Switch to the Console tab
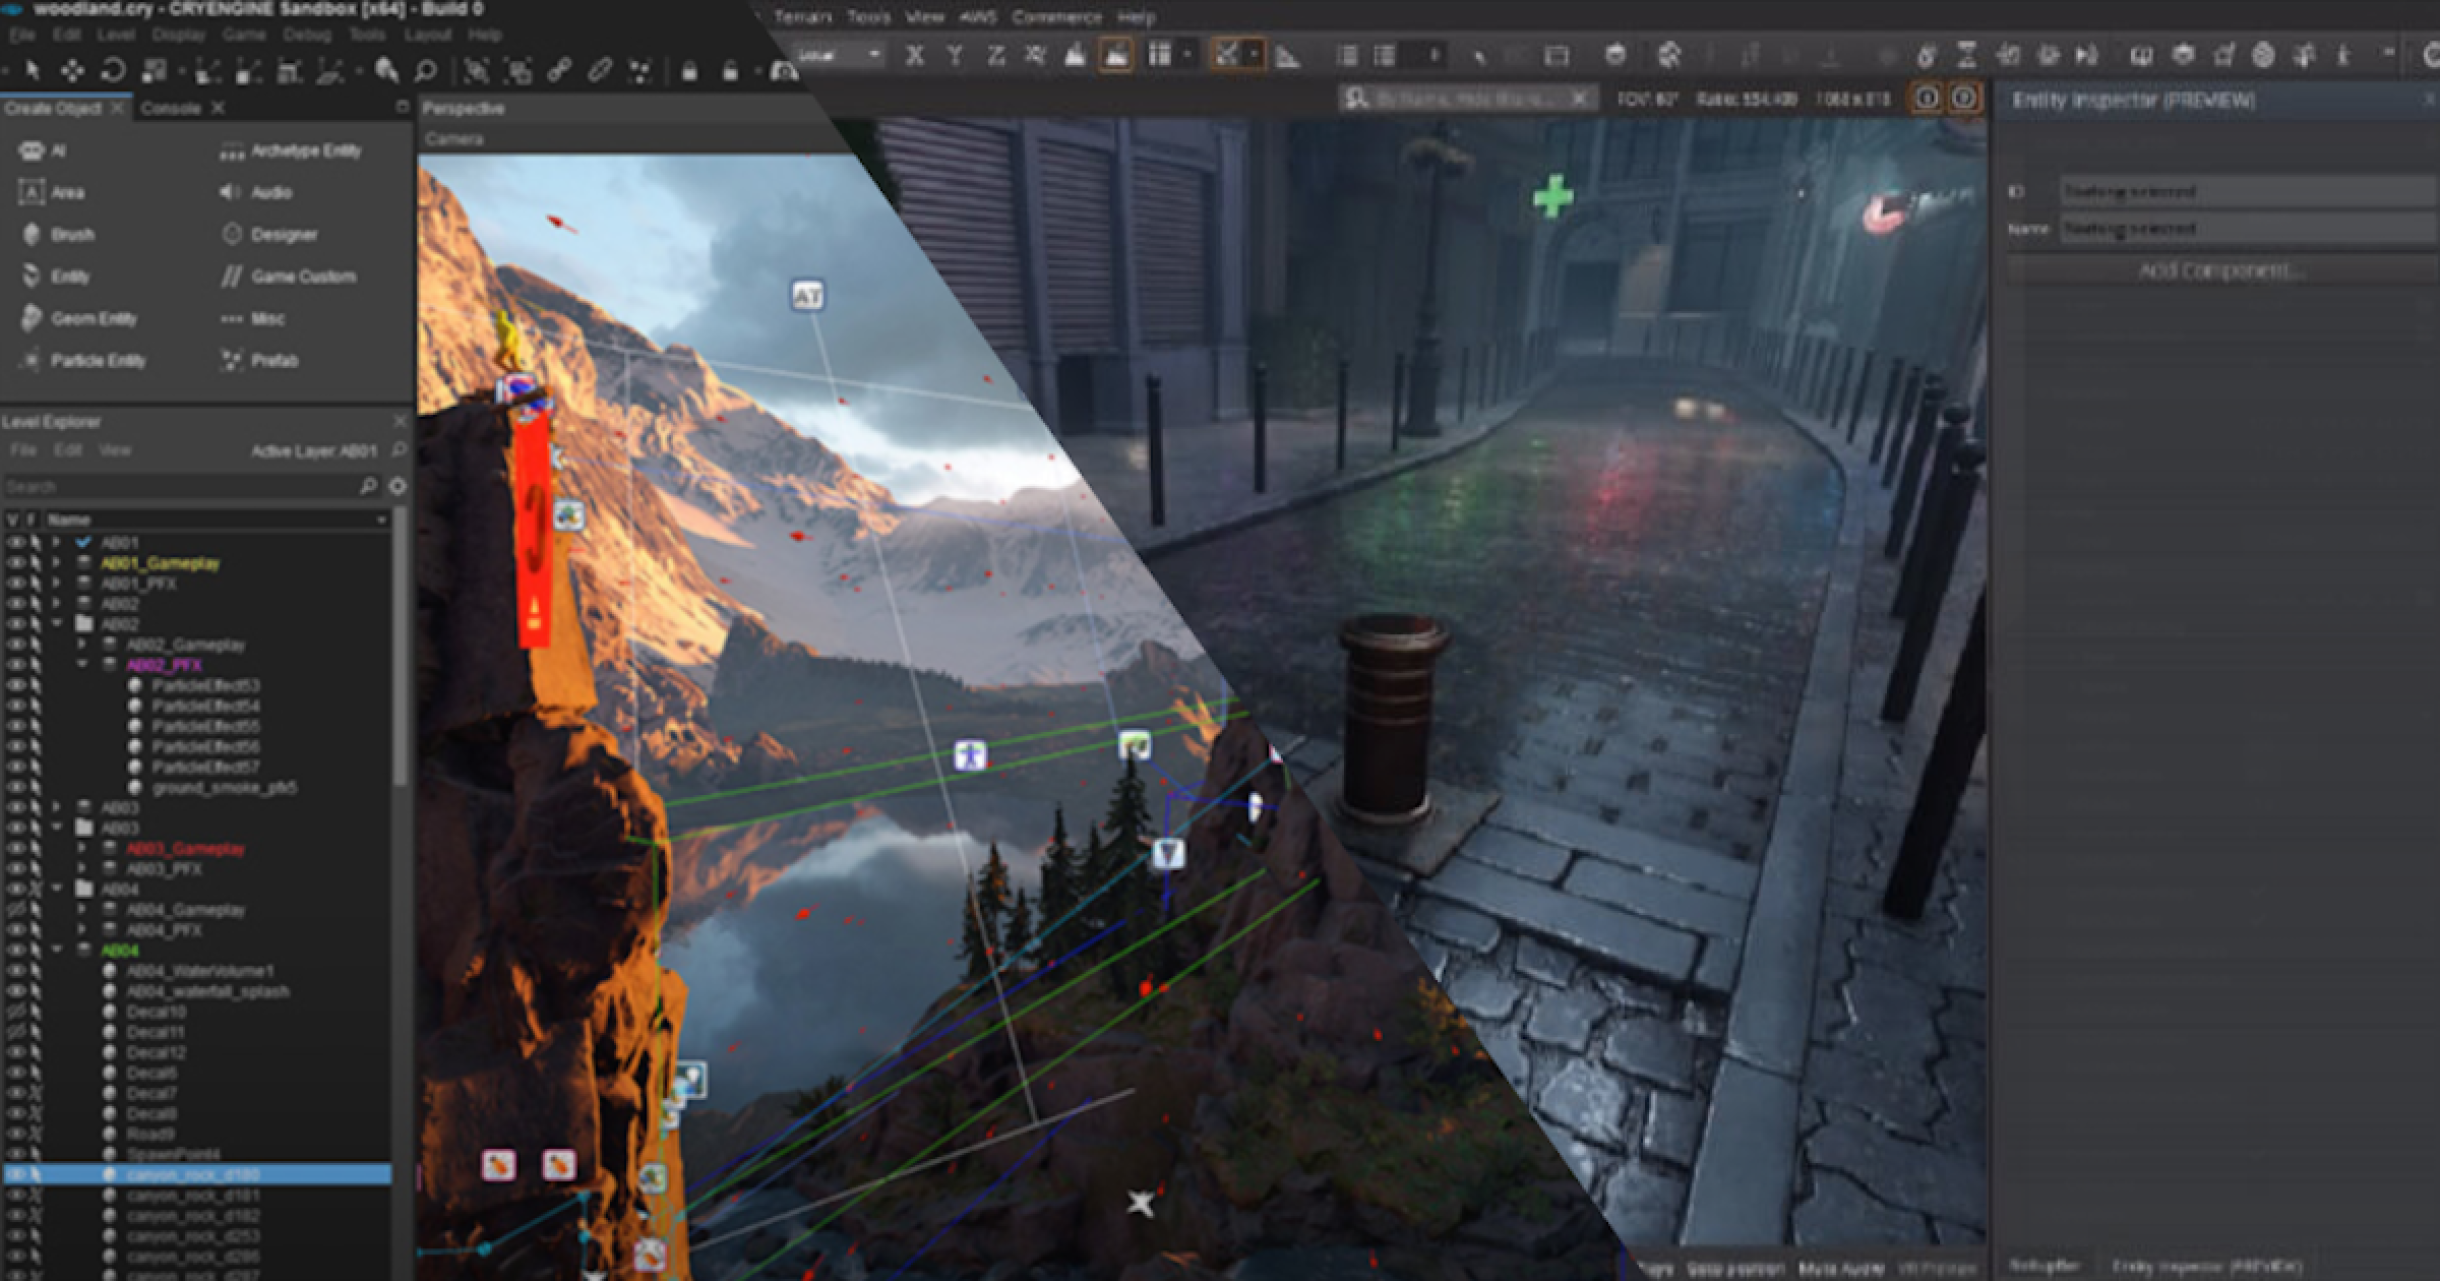 tap(171, 108)
